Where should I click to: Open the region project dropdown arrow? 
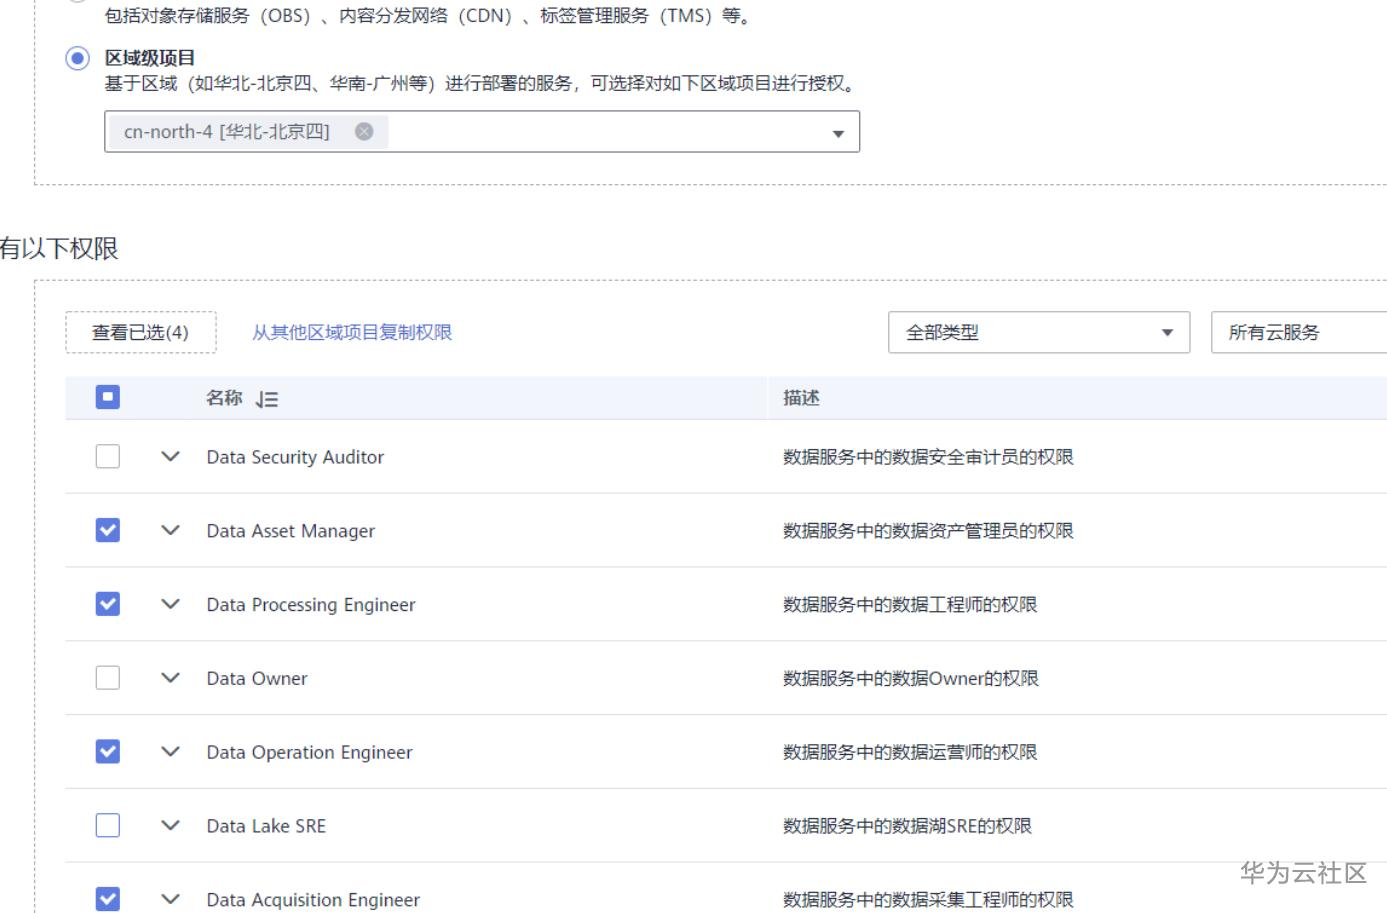838,133
